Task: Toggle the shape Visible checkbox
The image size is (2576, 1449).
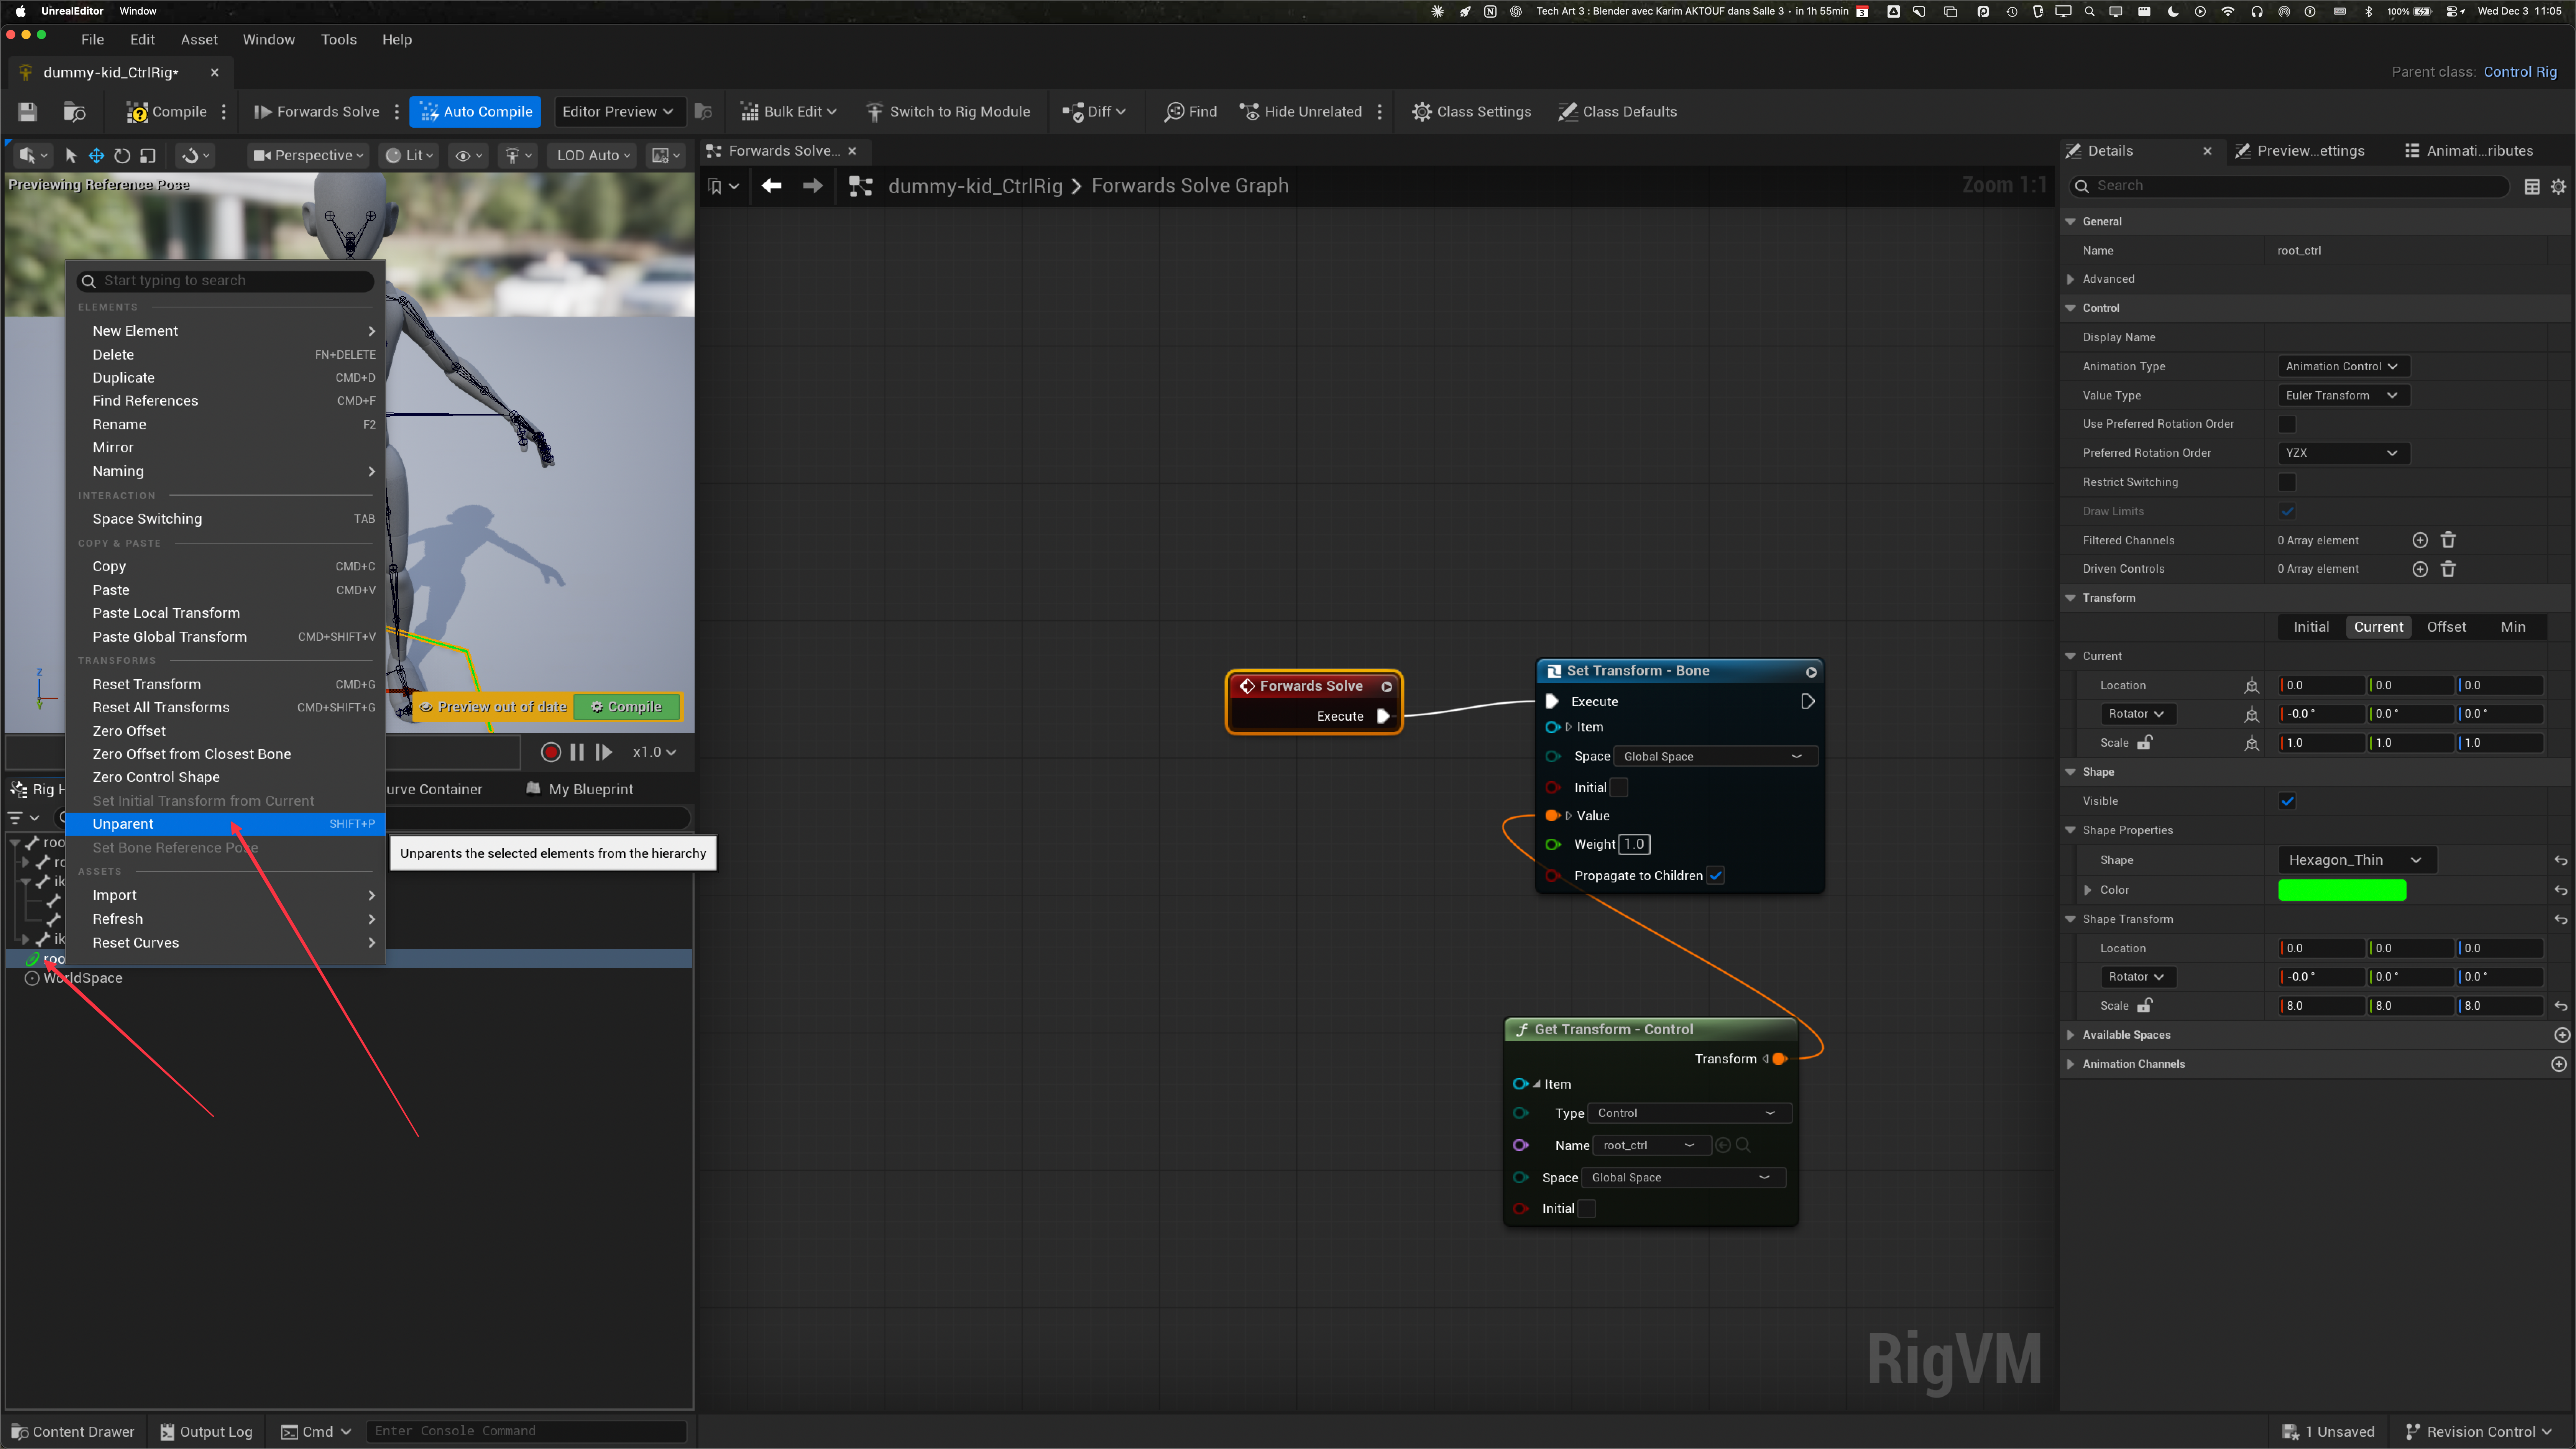Action: [x=2287, y=801]
